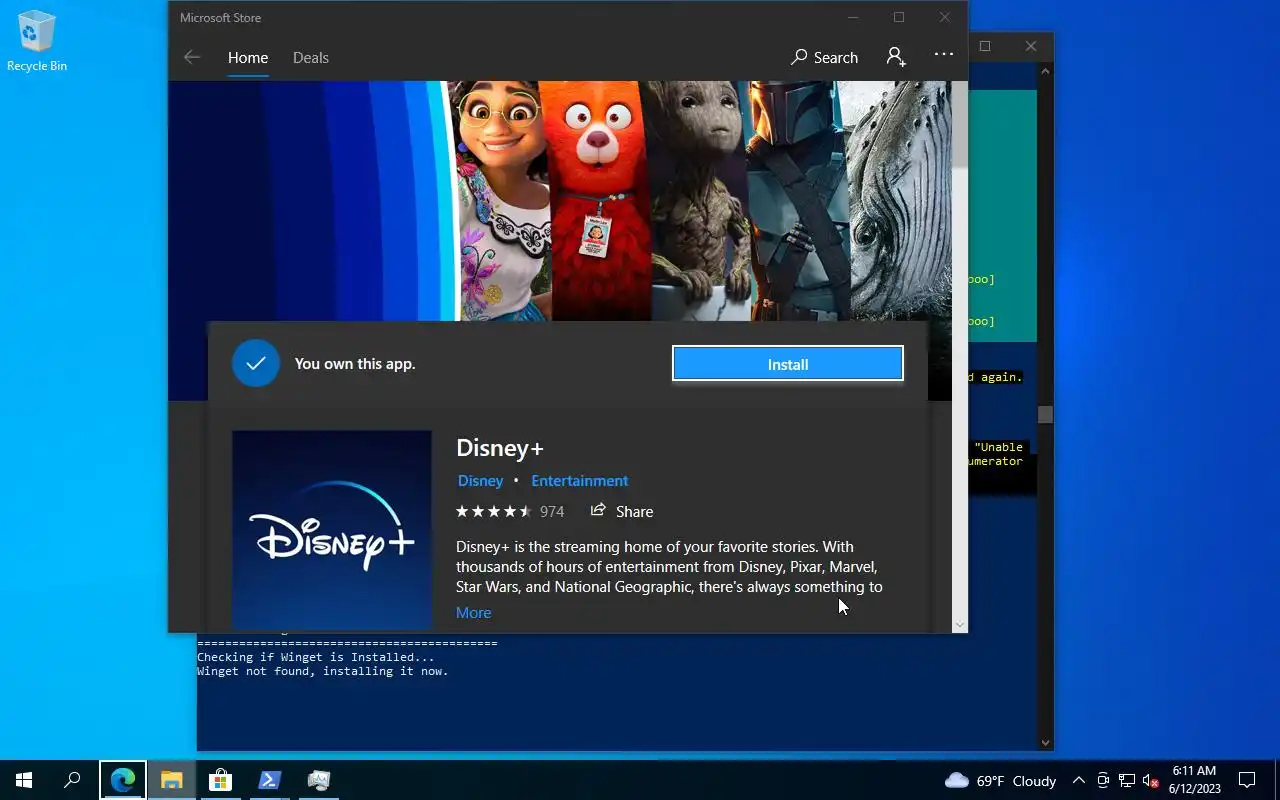Expand description with More link

click(x=474, y=613)
